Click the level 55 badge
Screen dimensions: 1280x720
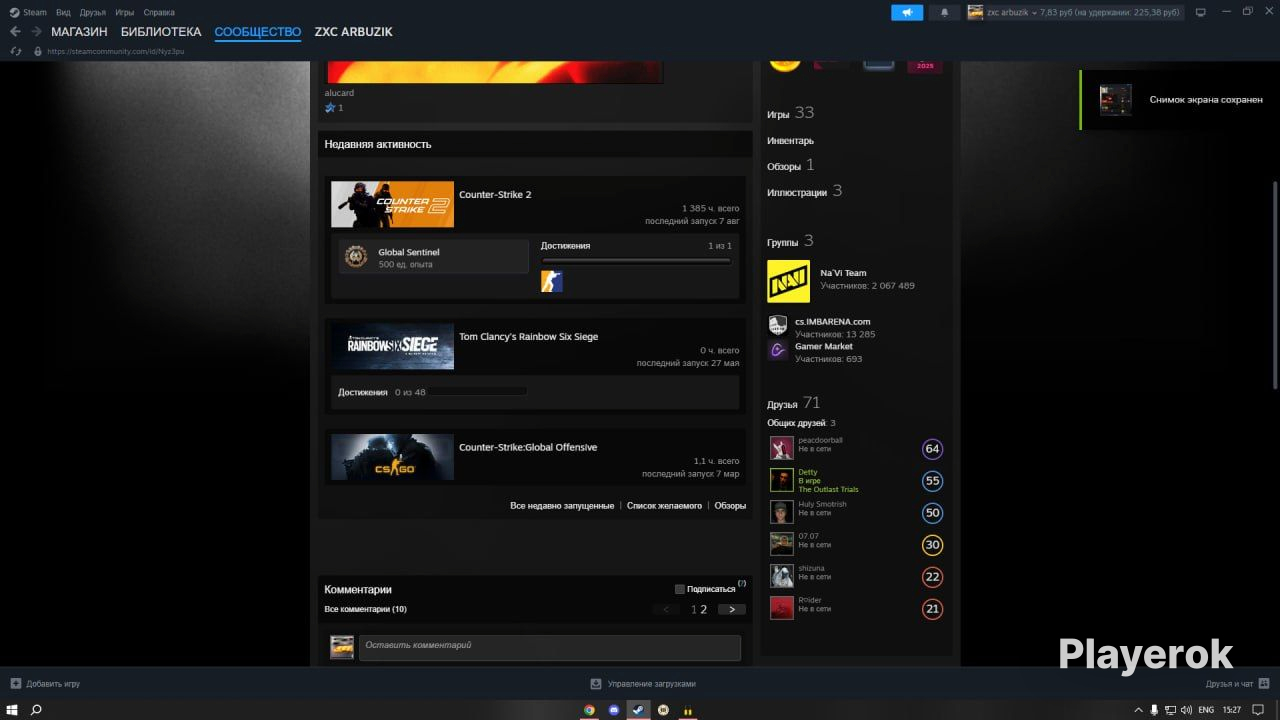click(932, 481)
